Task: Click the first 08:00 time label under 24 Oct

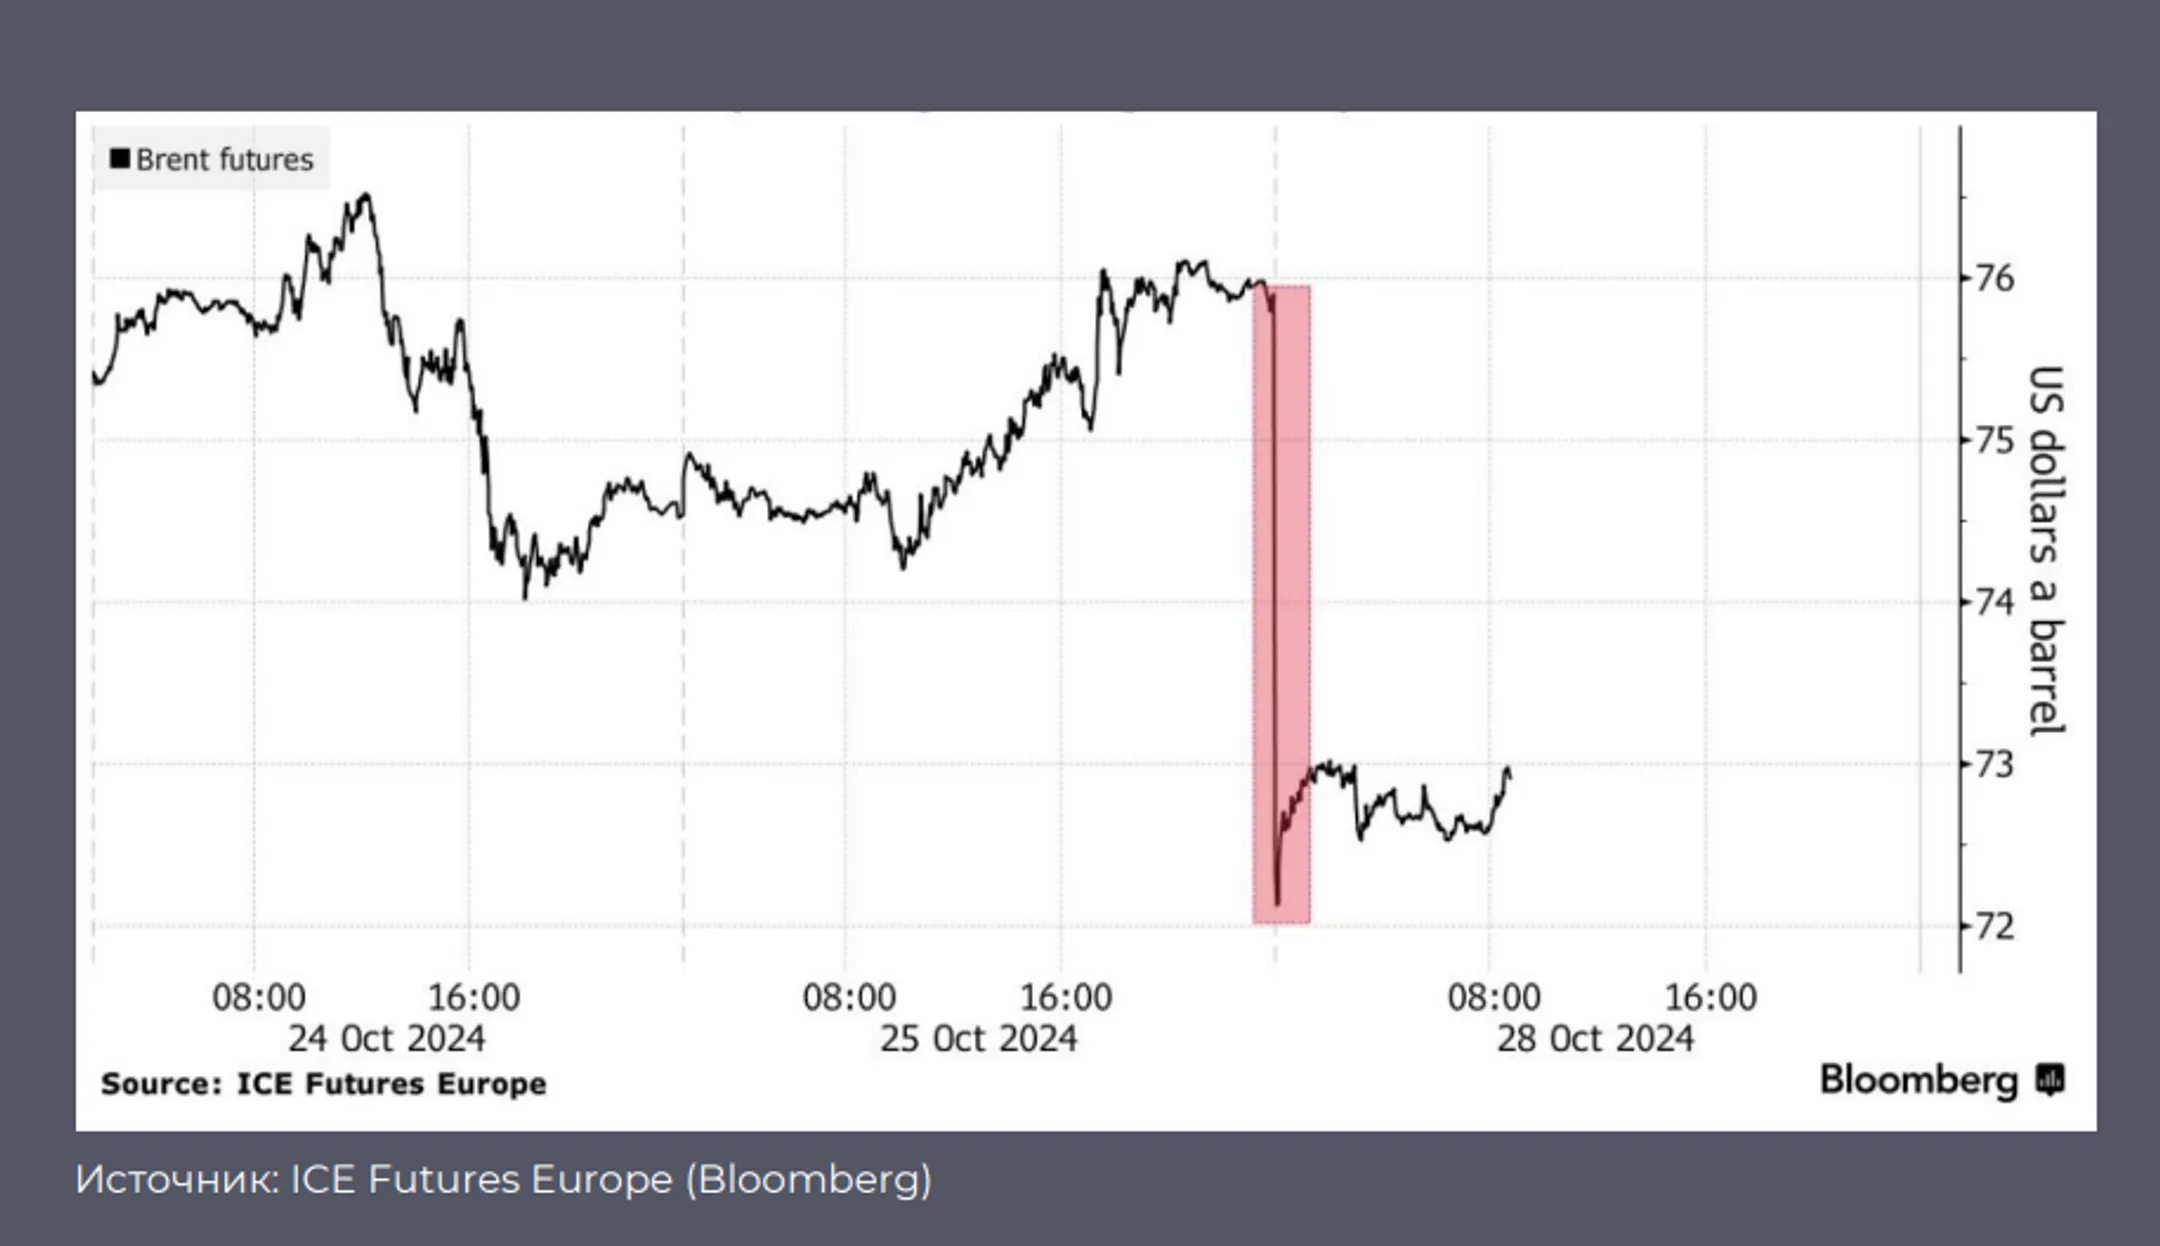Action: tap(259, 997)
